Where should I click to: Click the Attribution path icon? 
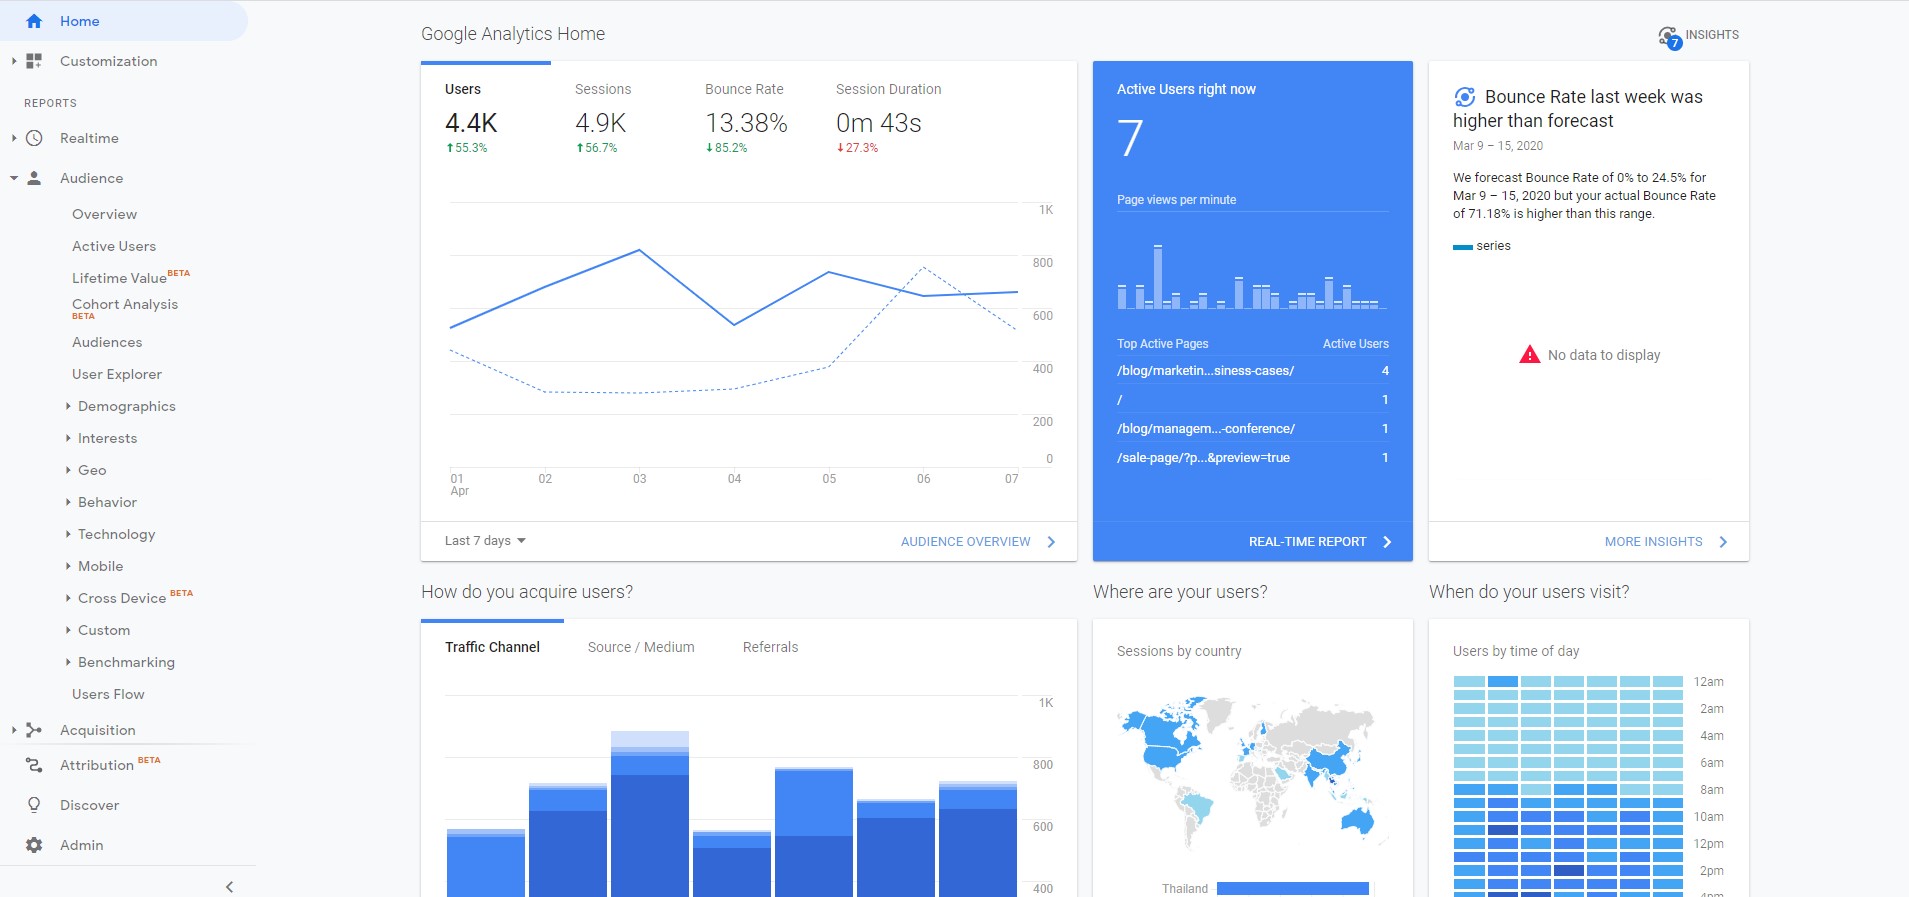click(34, 765)
